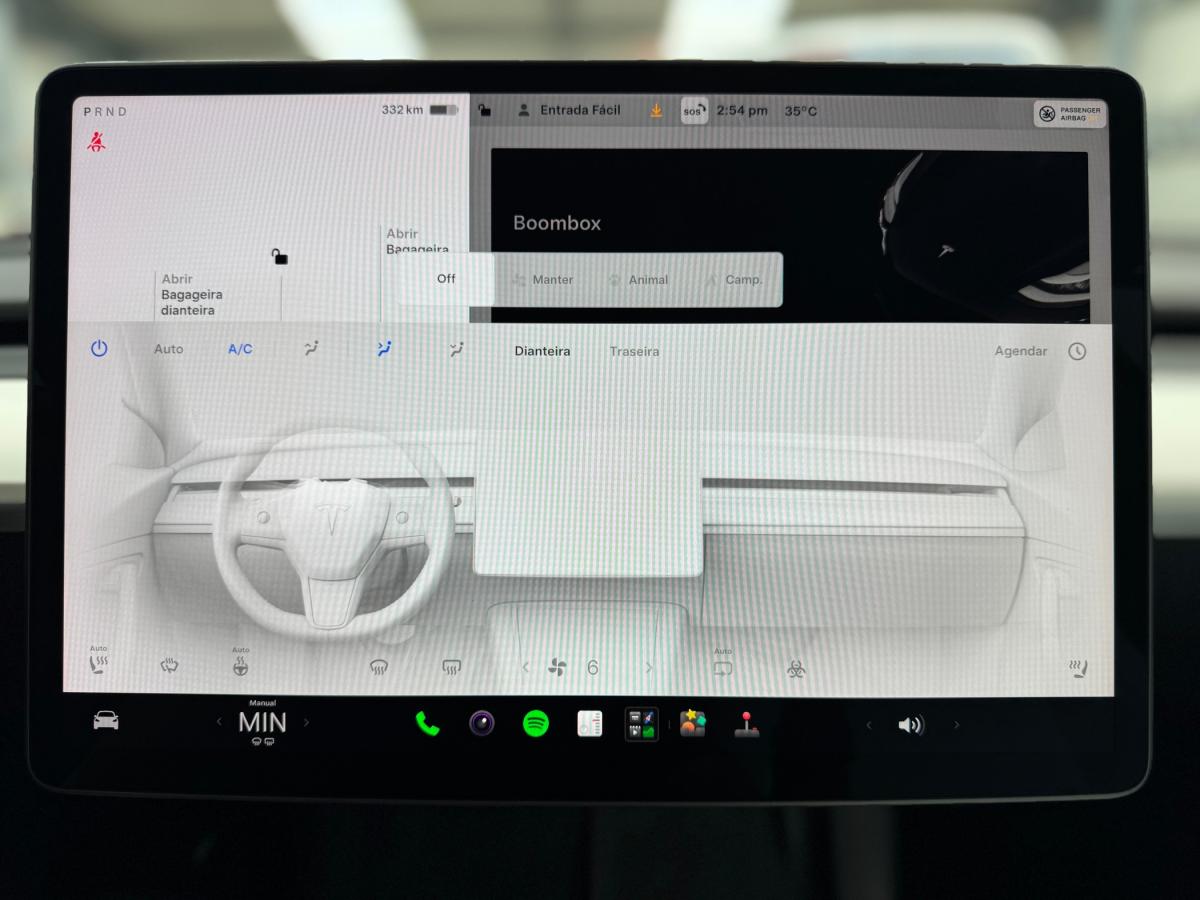The height and width of the screenshot is (900, 1200).
Task: Increase fan speed with the right chevron
Action: [649, 668]
